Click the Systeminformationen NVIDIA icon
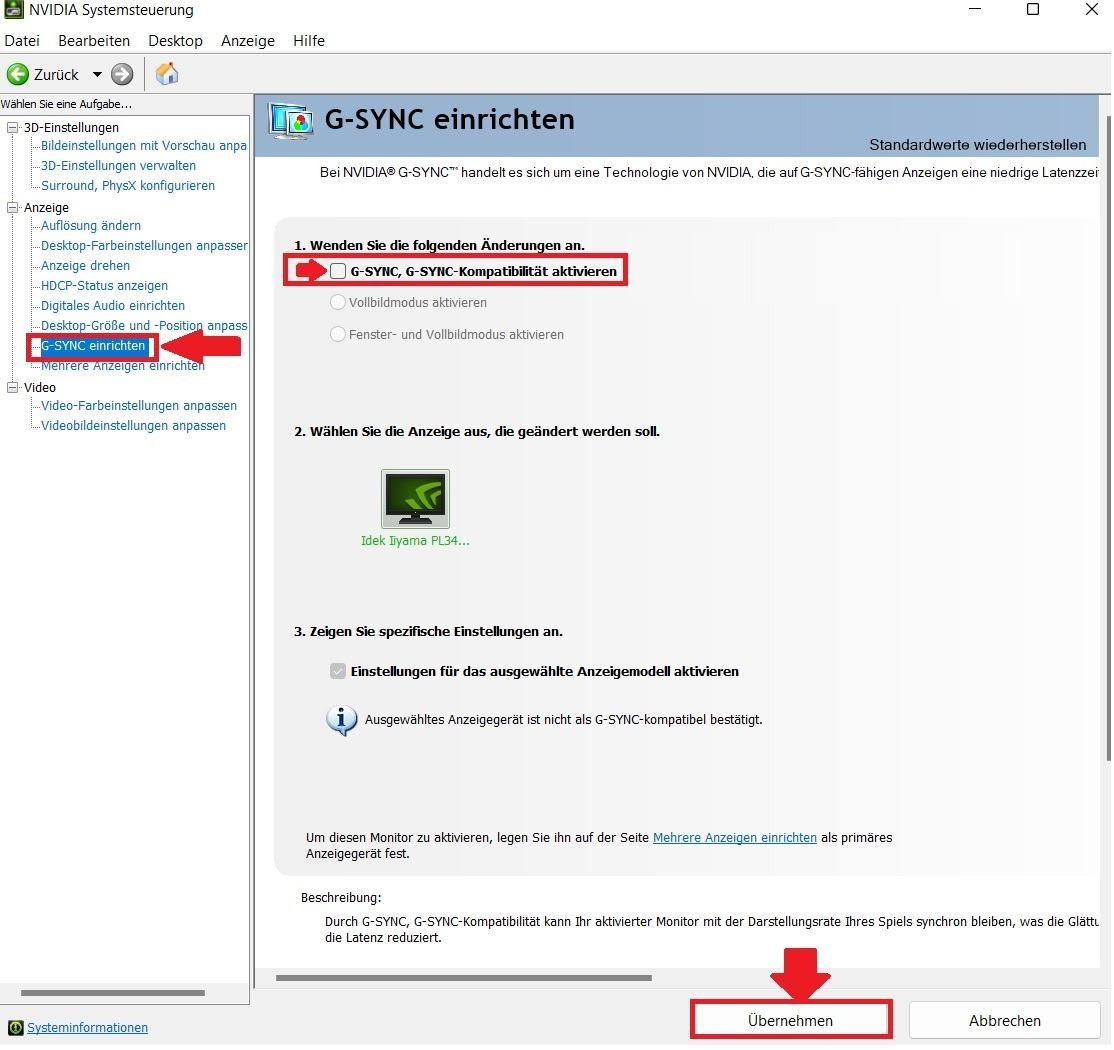 15,1028
